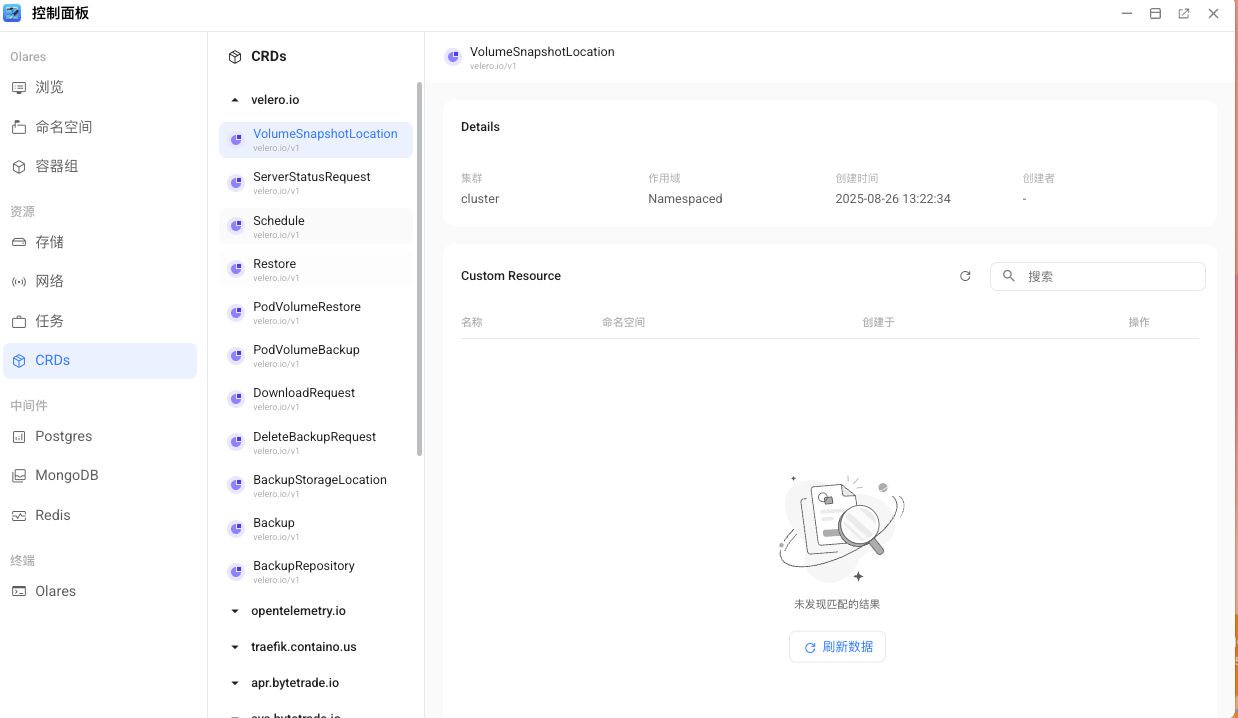Click the 刷新数据 refresh data button
The height and width of the screenshot is (718, 1238).
[x=837, y=647]
